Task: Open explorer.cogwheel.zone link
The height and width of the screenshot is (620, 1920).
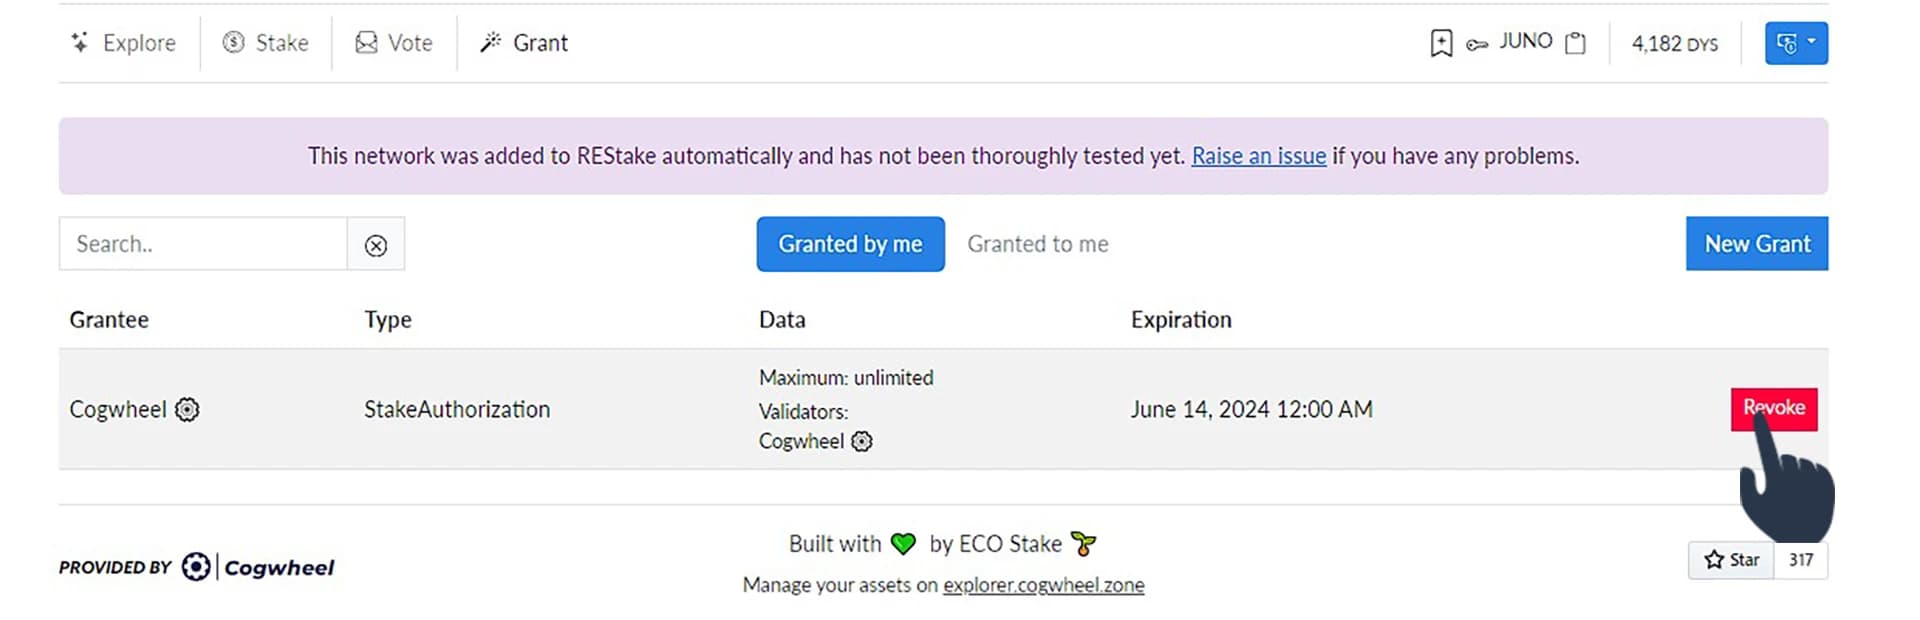Action: click(1043, 585)
